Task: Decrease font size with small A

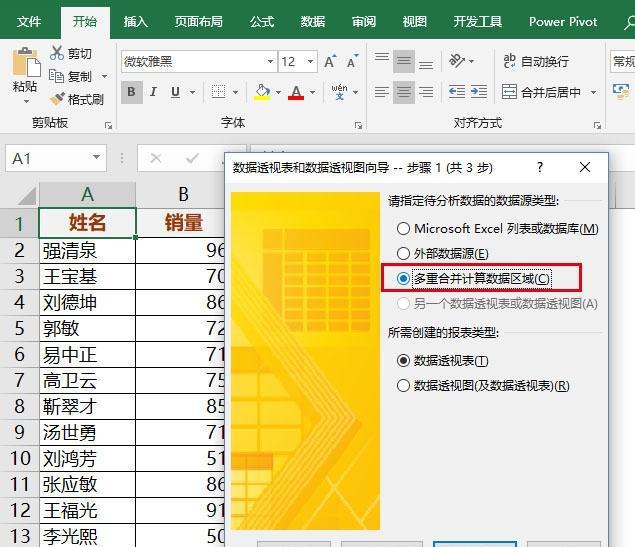Action: (352, 62)
